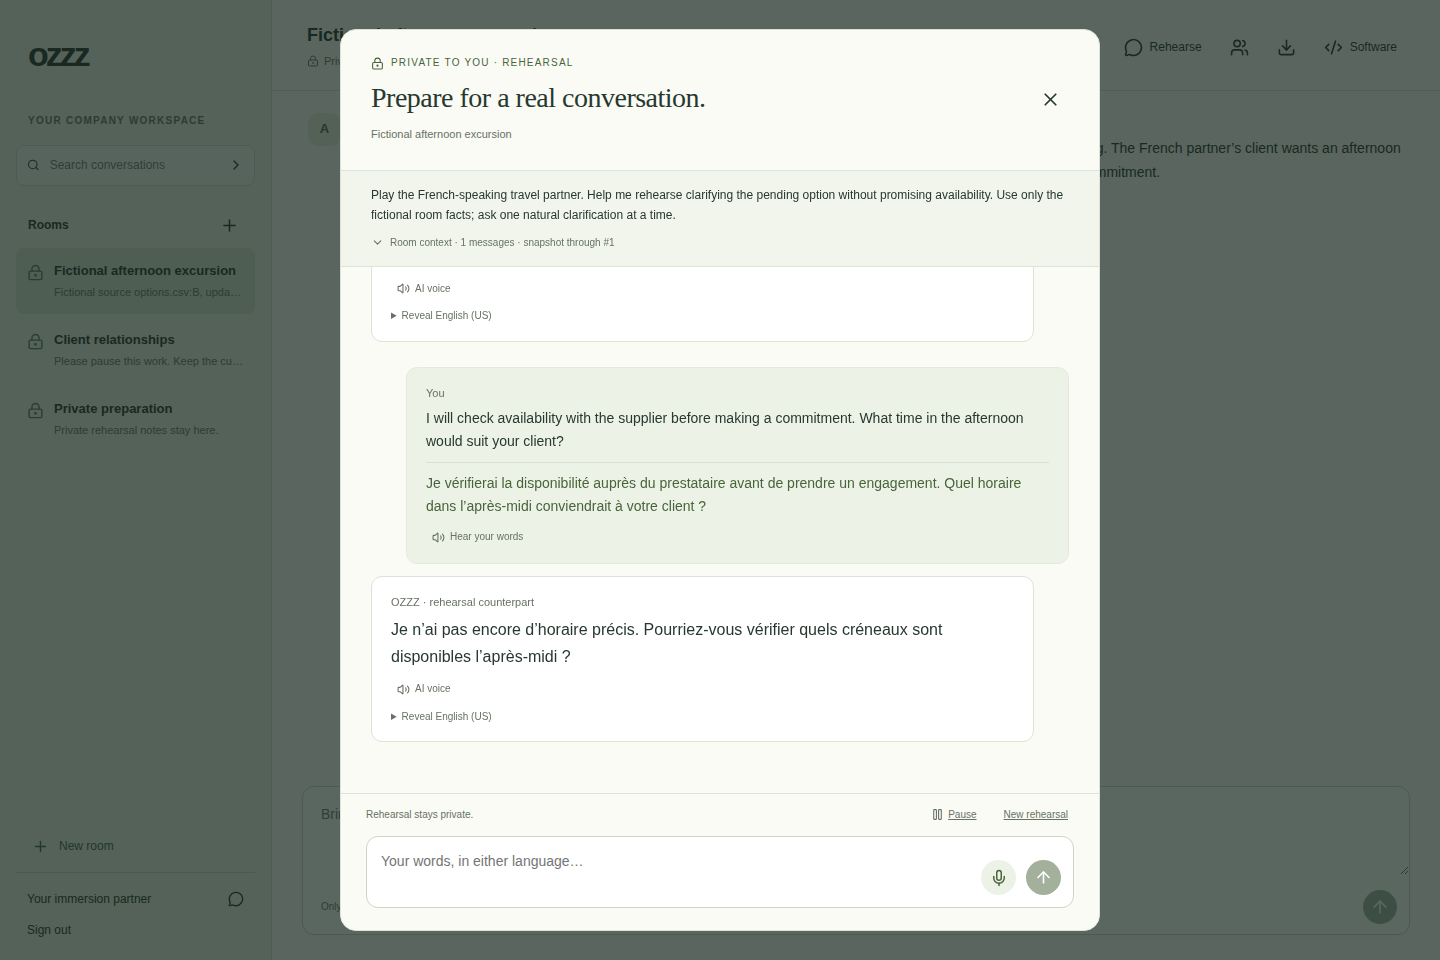Add a room with the plus icon

pos(229,225)
